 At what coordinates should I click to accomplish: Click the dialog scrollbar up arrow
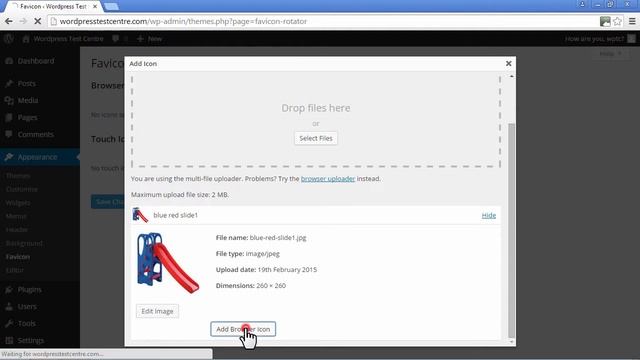tap(511, 76)
